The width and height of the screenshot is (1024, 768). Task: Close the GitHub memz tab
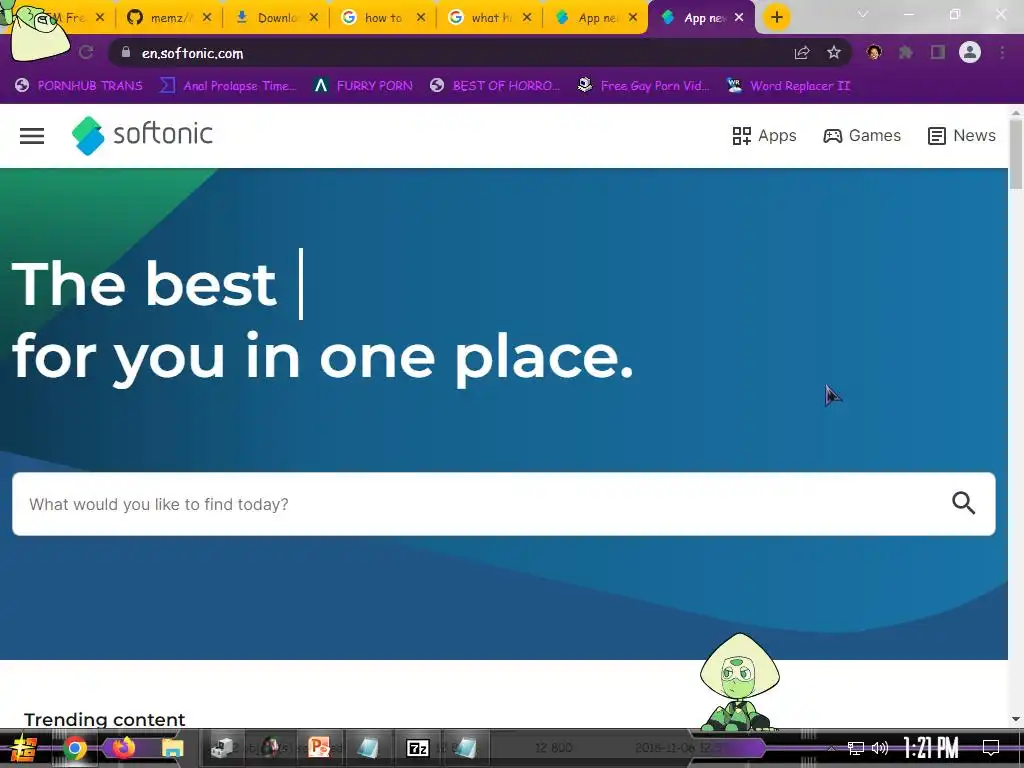(206, 18)
